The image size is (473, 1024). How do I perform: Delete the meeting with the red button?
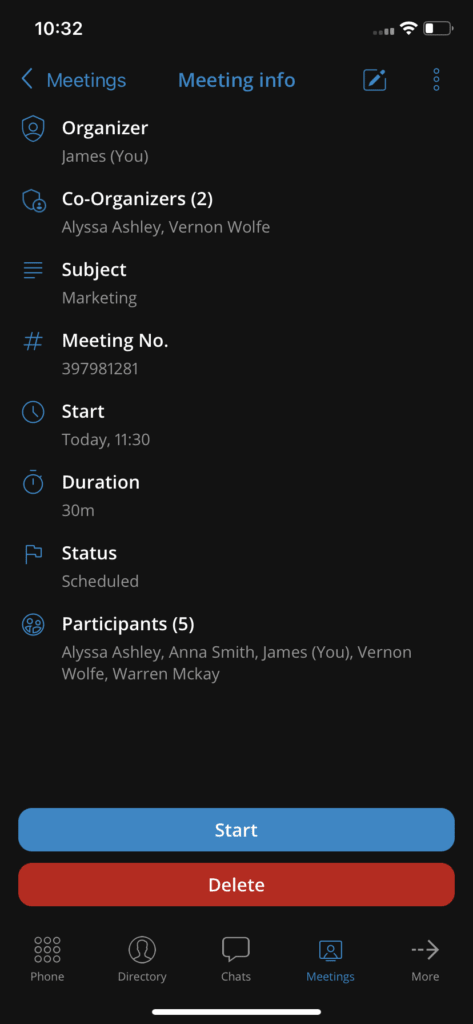coord(236,884)
